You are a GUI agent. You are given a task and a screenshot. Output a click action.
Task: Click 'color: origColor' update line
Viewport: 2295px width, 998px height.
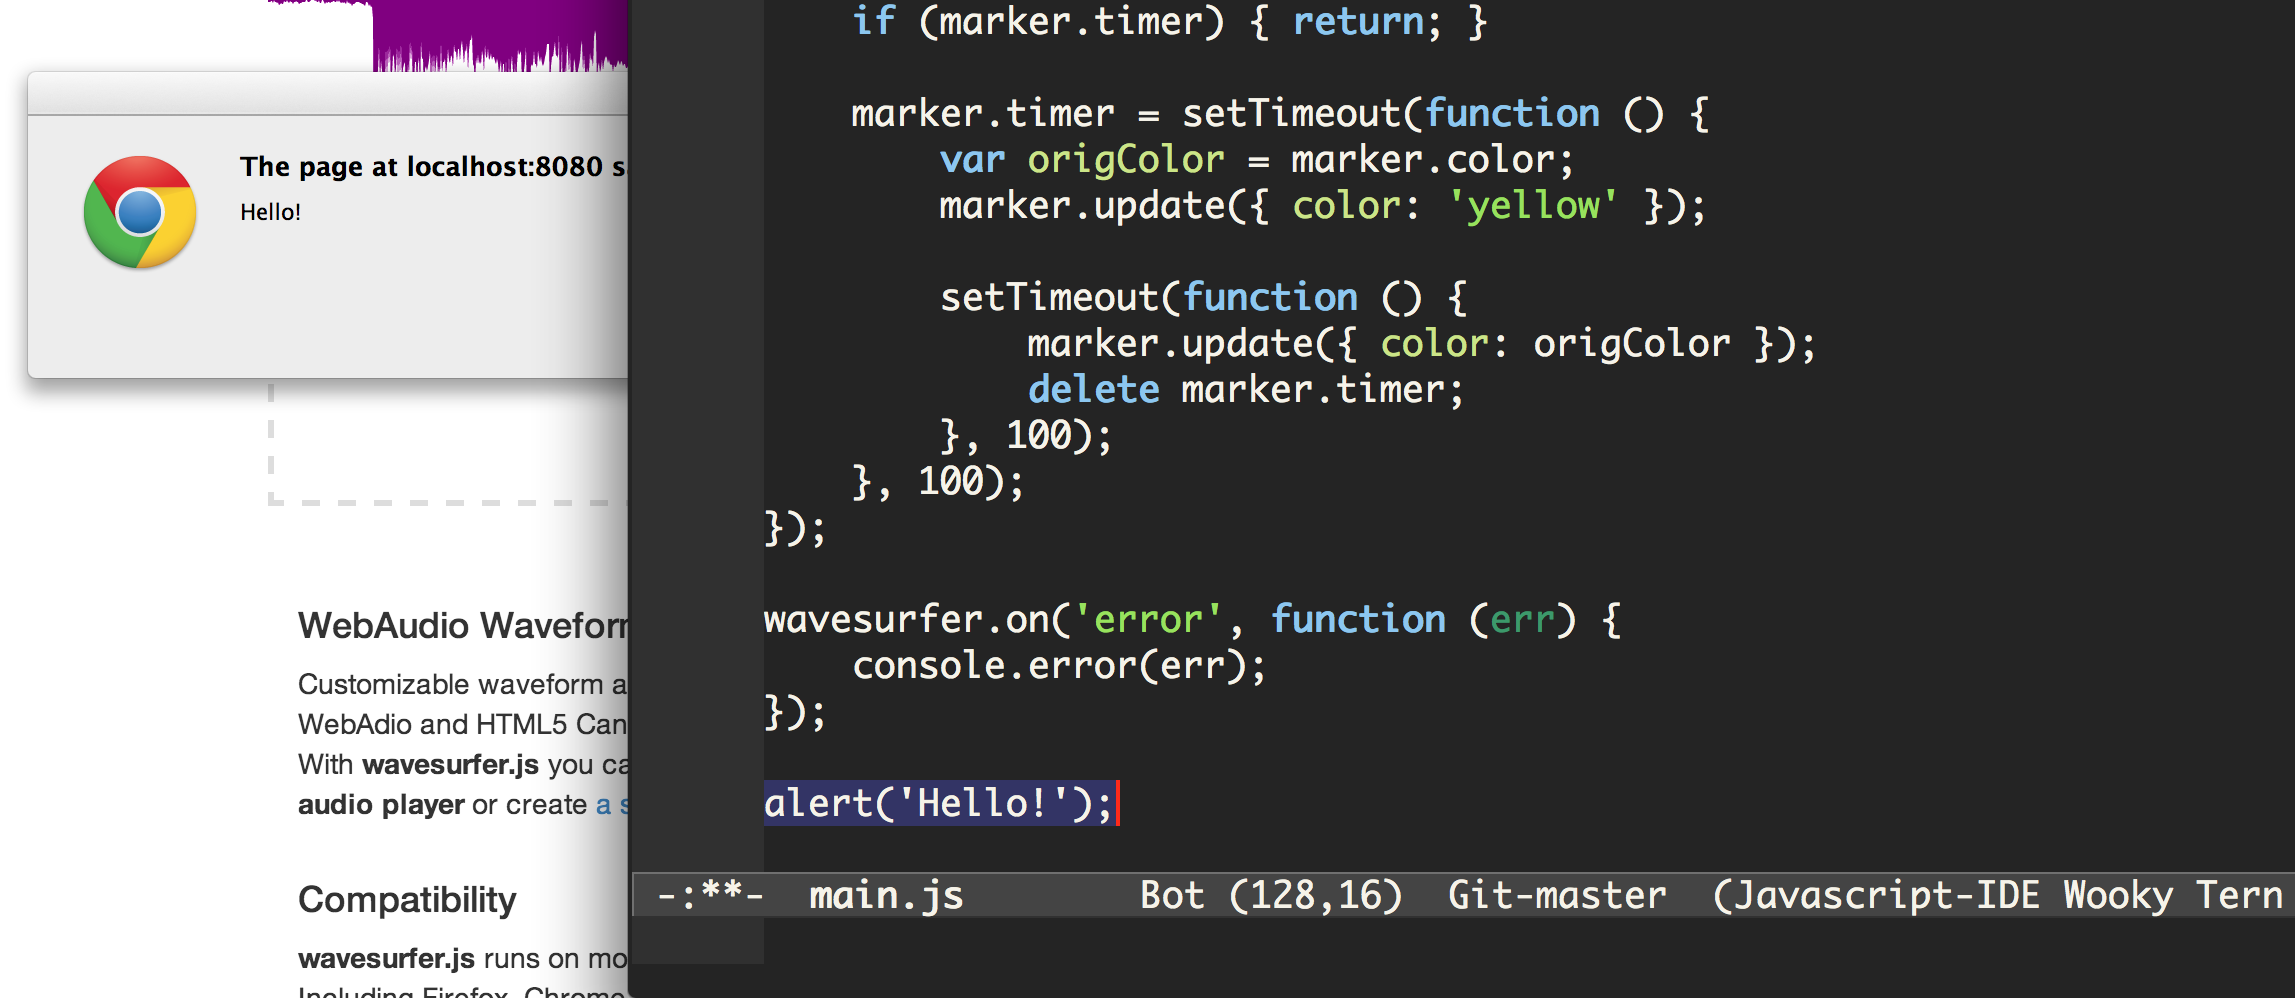tap(1421, 343)
